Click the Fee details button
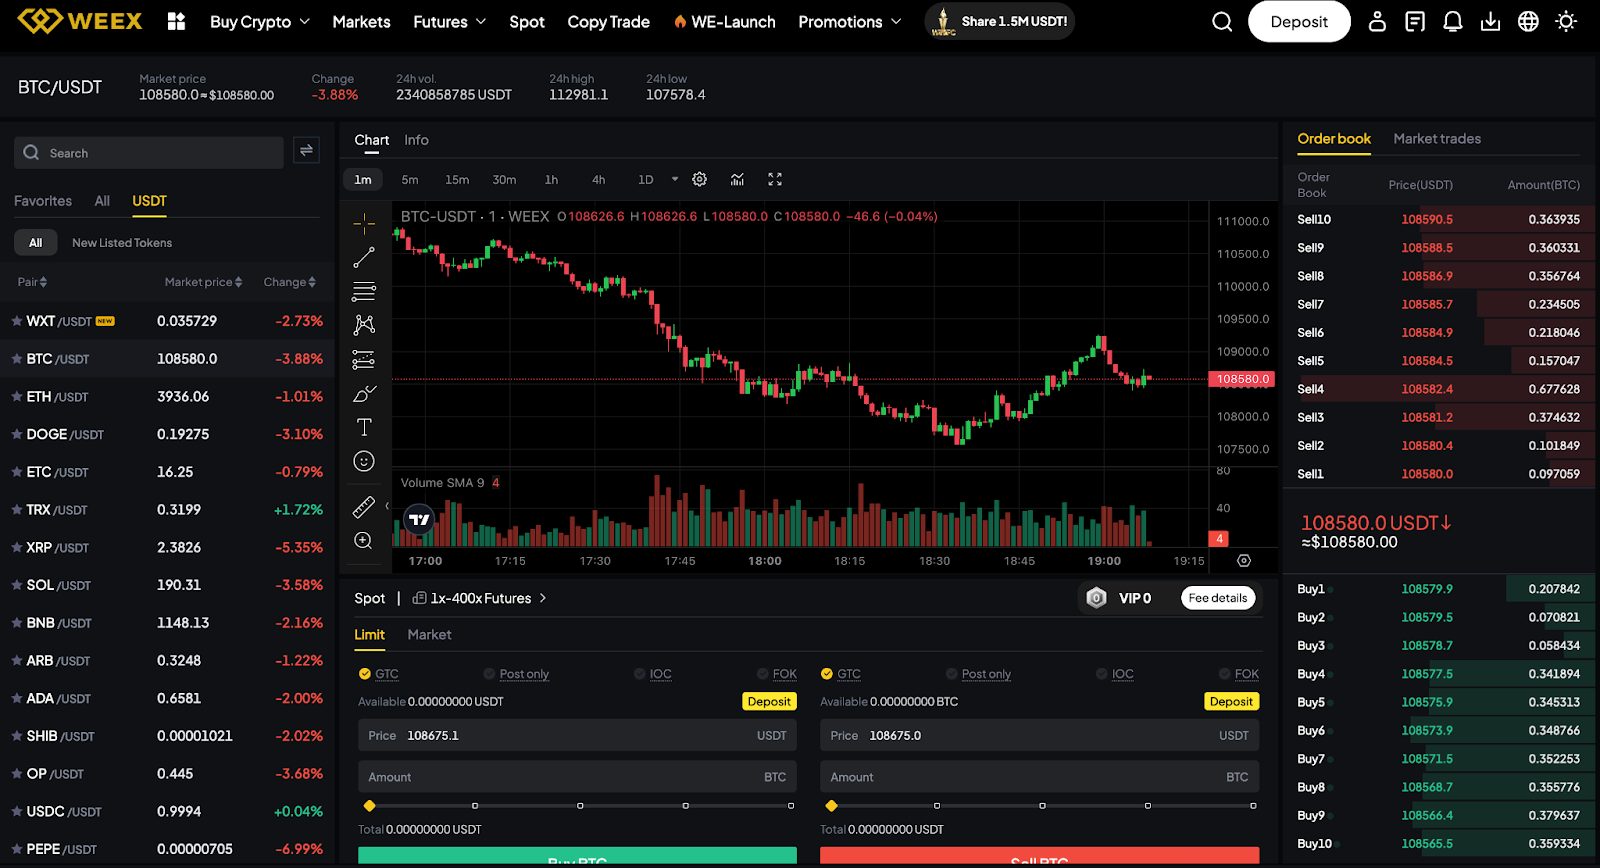The height and width of the screenshot is (868, 1600). (1217, 598)
